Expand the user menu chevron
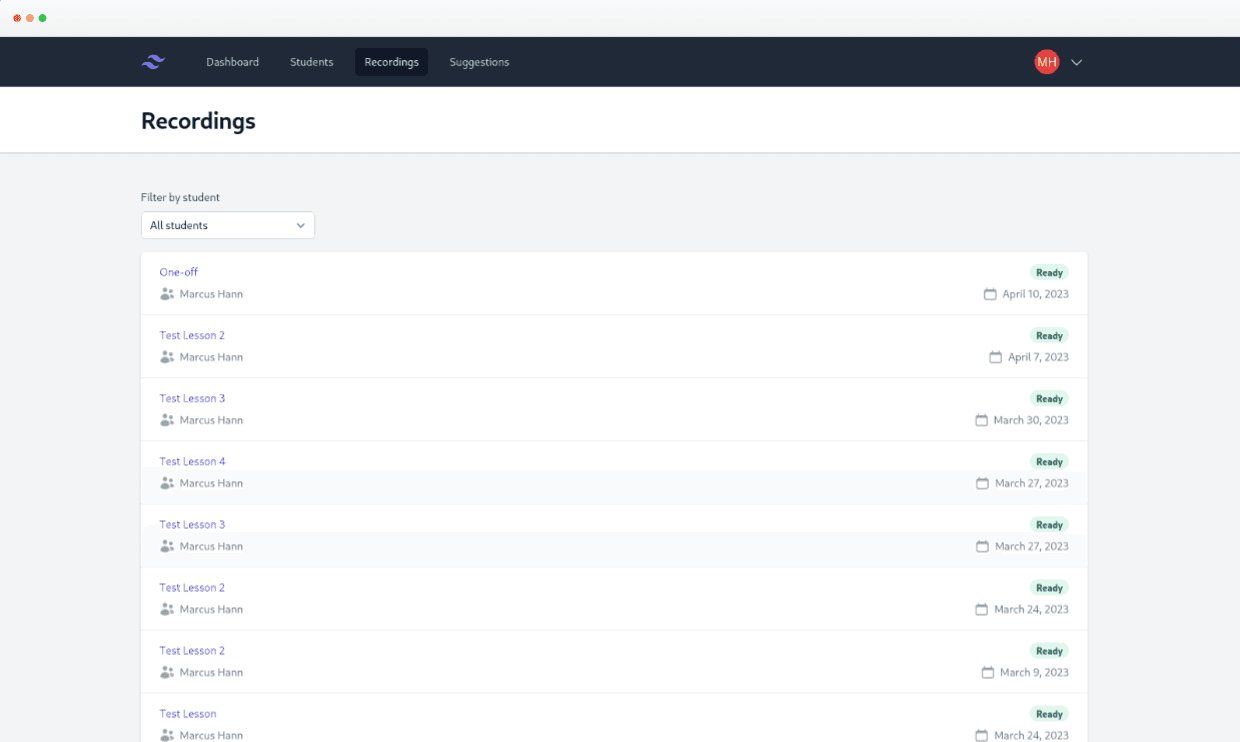 click(1077, 62)
